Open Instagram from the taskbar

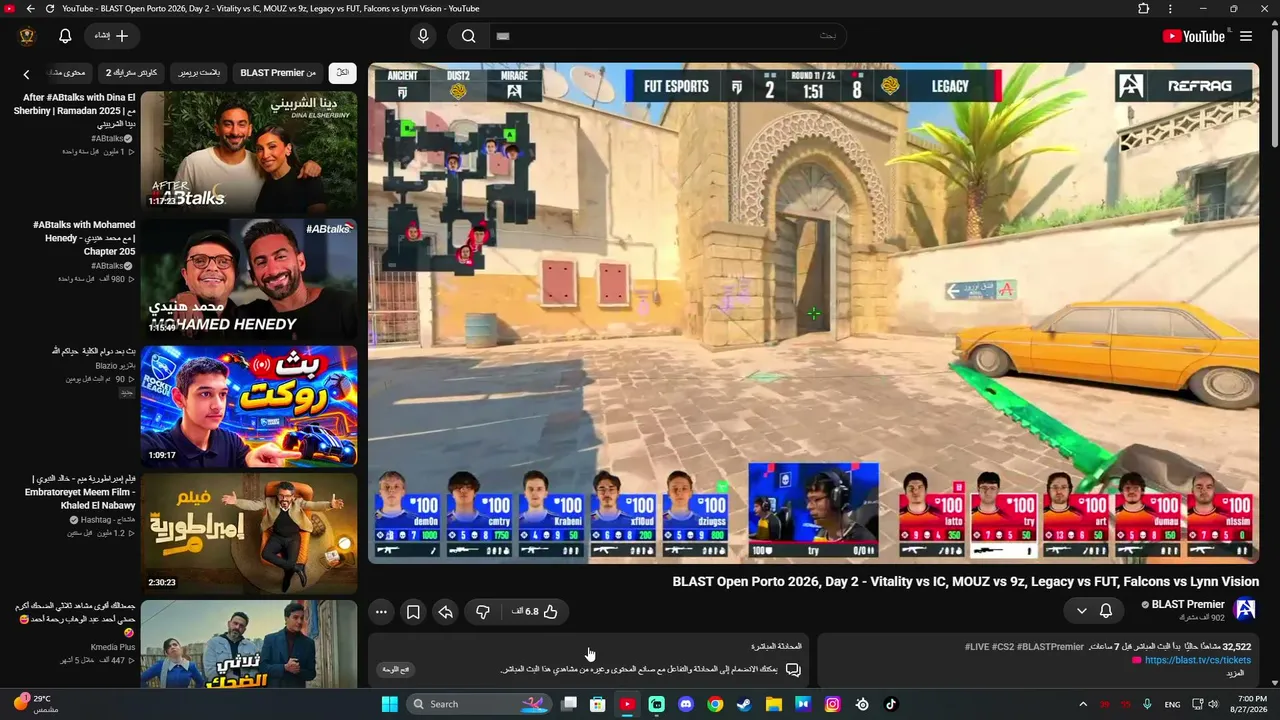click(832, 704)
